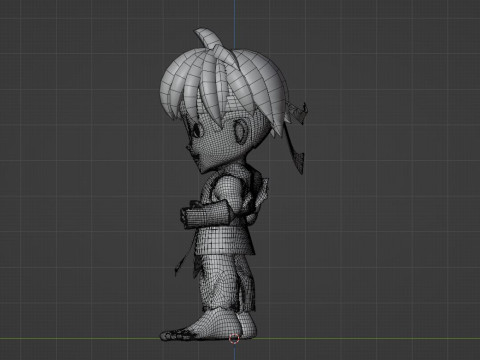This screenshot has height=360, width=480.
Task: Click the 3D cursor at the origin
Action: pos(234,339)
